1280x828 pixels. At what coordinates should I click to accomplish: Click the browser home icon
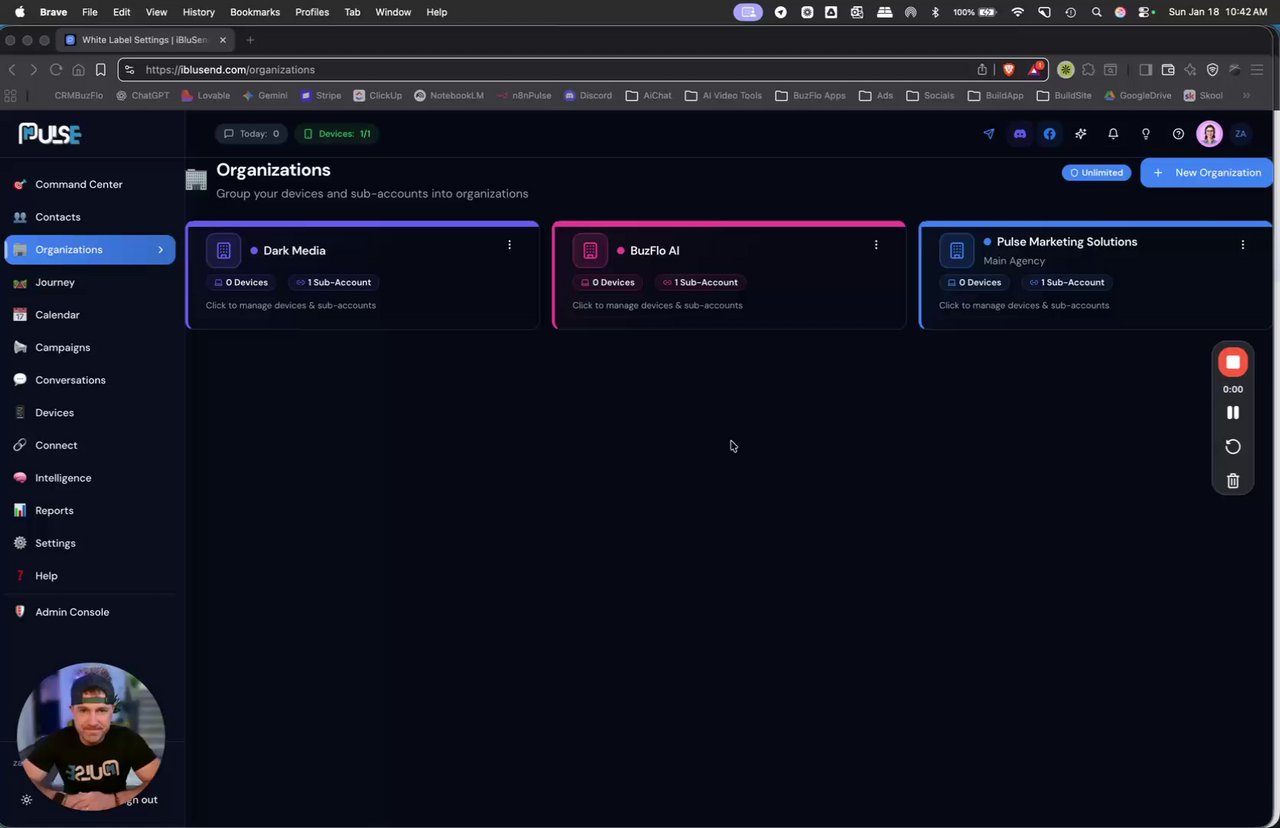(78, 70)
